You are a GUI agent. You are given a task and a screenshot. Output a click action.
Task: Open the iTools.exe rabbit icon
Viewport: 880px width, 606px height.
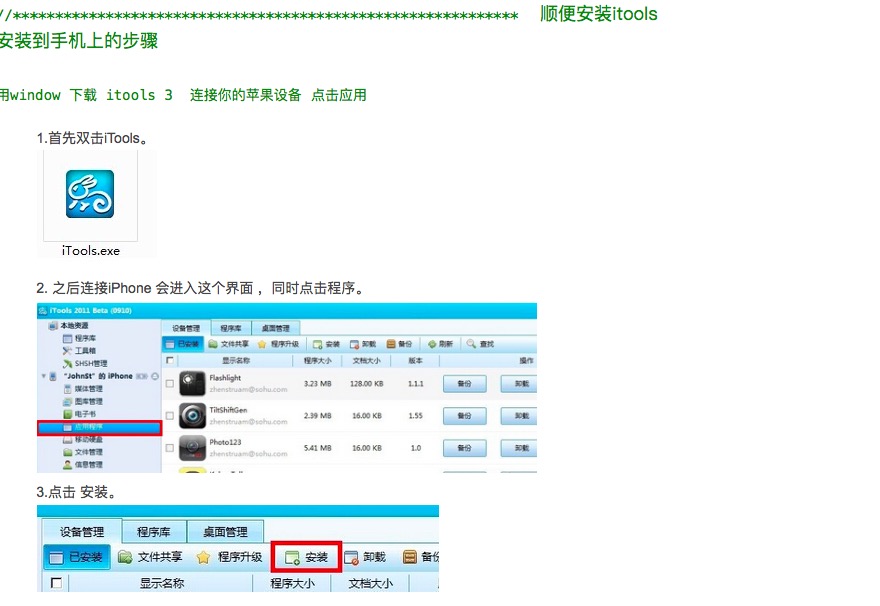(90, 194)
